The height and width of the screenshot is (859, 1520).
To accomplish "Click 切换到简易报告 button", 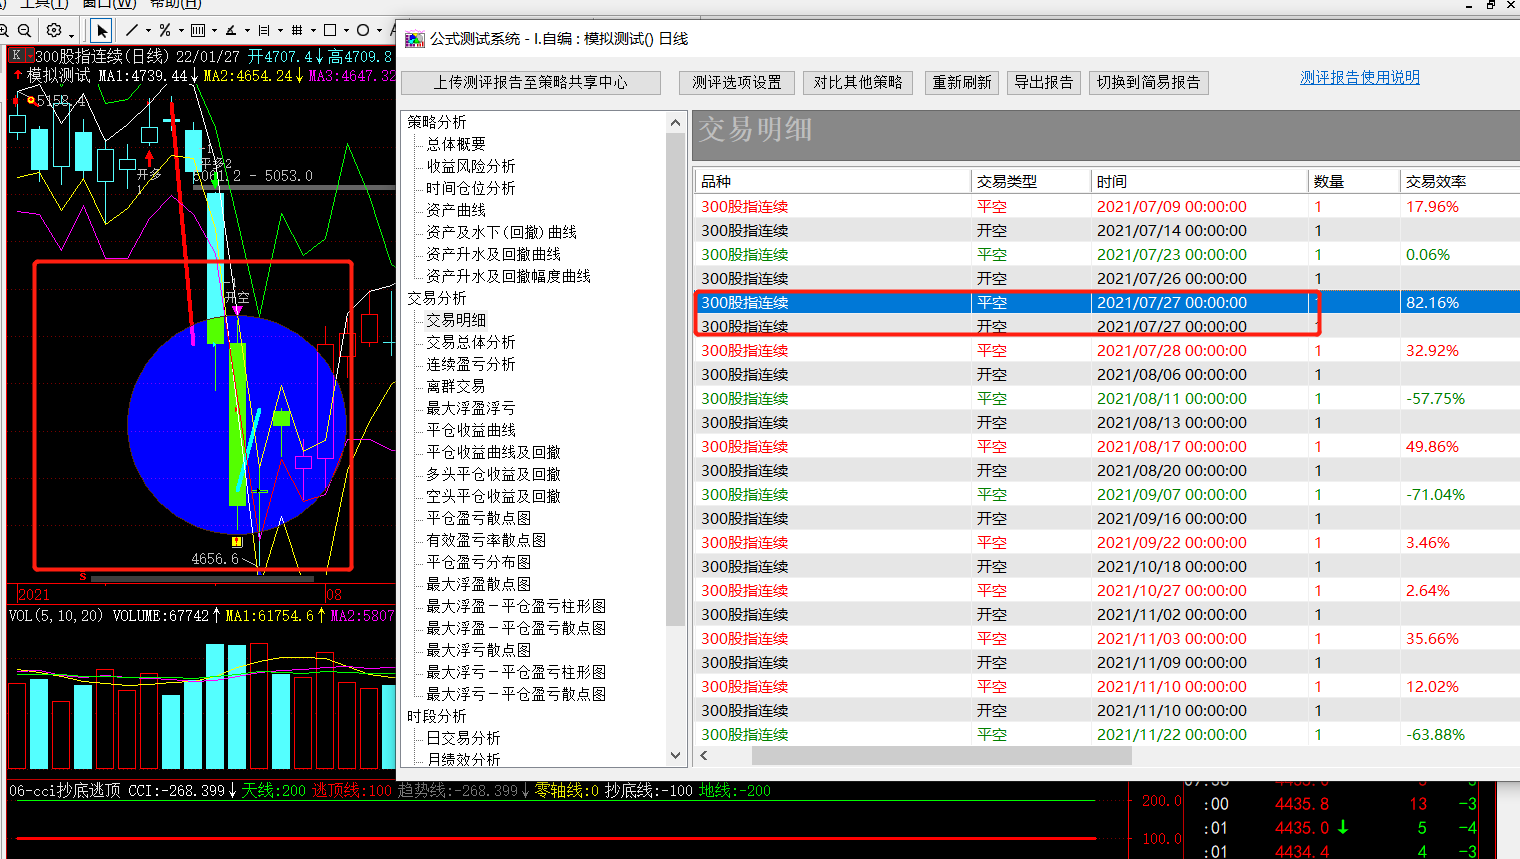I will [1148, 82].
